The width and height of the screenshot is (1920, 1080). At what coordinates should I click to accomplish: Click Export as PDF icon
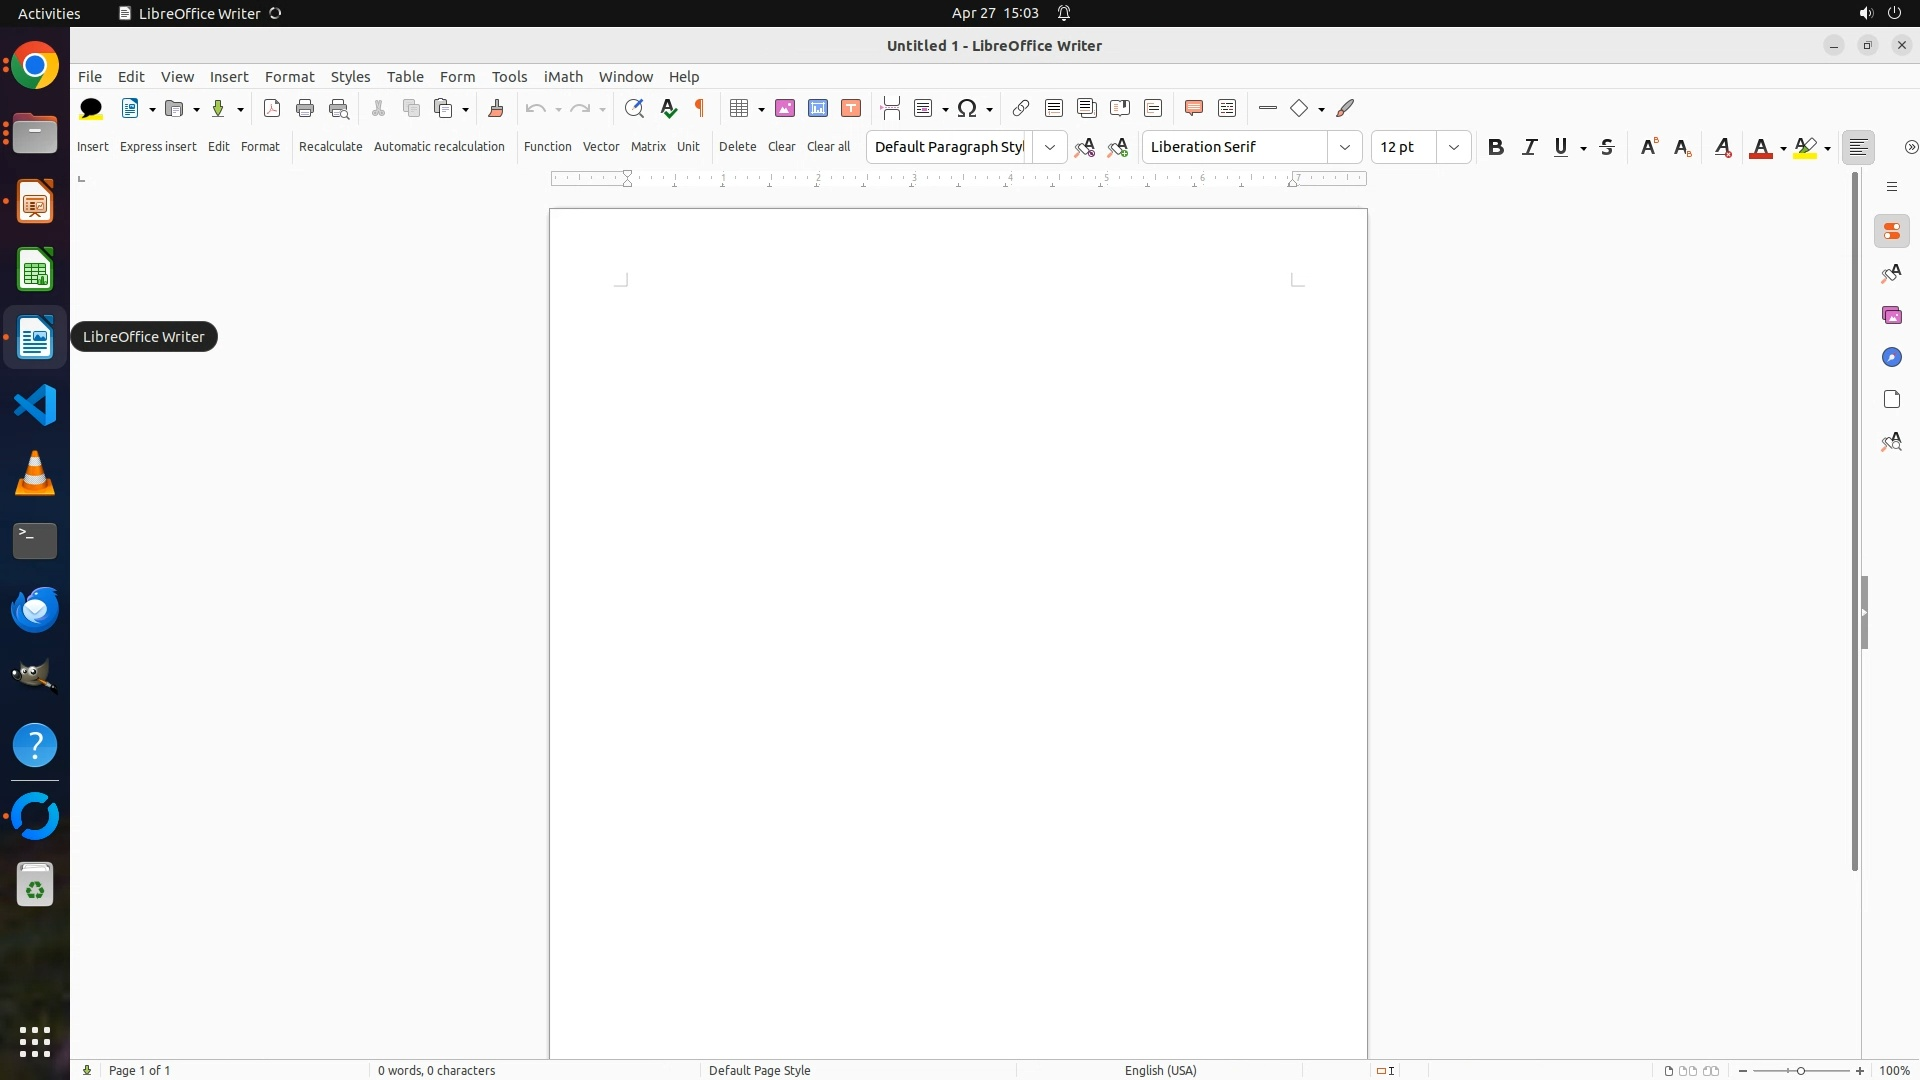click(x=272, y=108)
